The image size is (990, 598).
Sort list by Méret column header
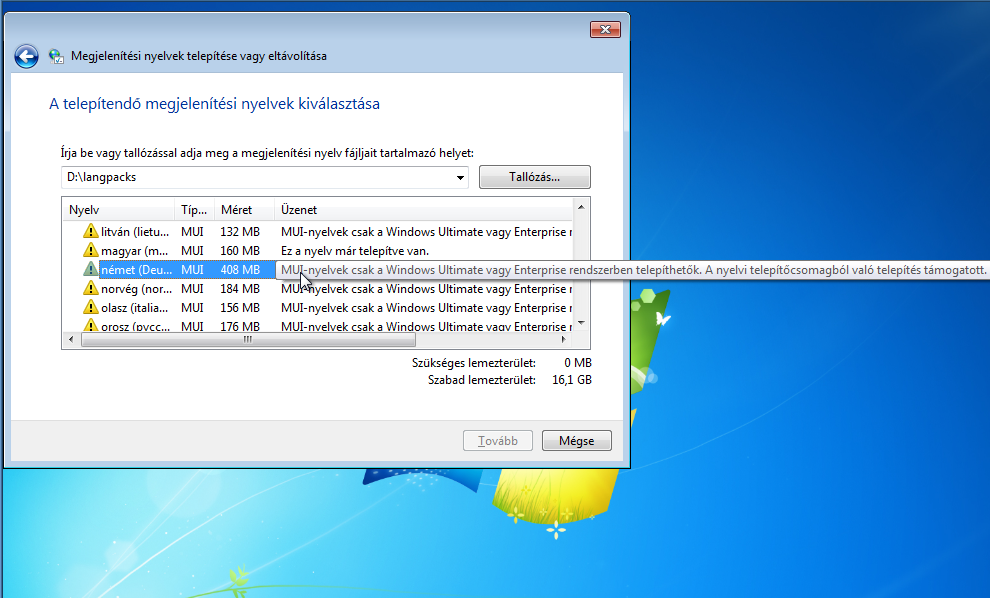click(244, 210)
